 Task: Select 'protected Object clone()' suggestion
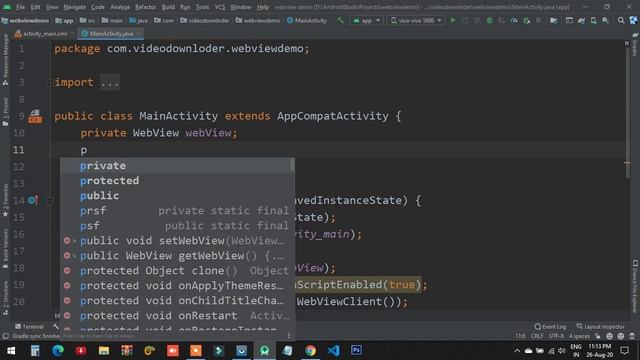pos(176,271)
